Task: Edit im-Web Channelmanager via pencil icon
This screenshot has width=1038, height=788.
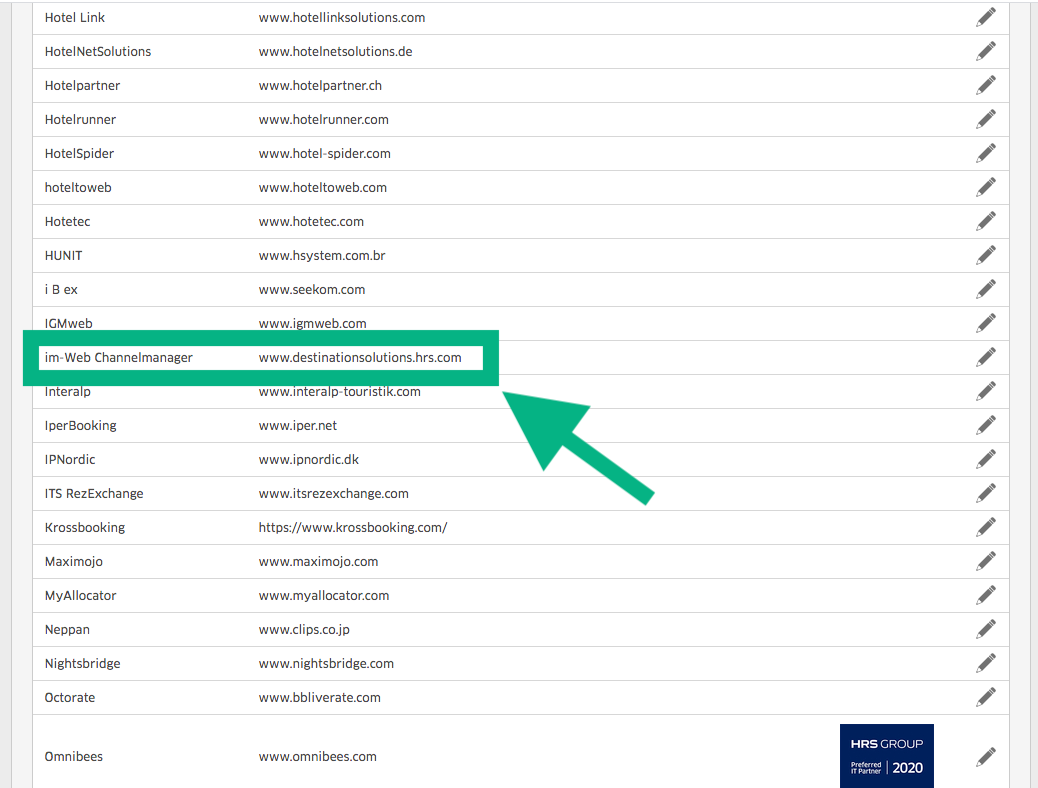Action: tap(986, 357)
